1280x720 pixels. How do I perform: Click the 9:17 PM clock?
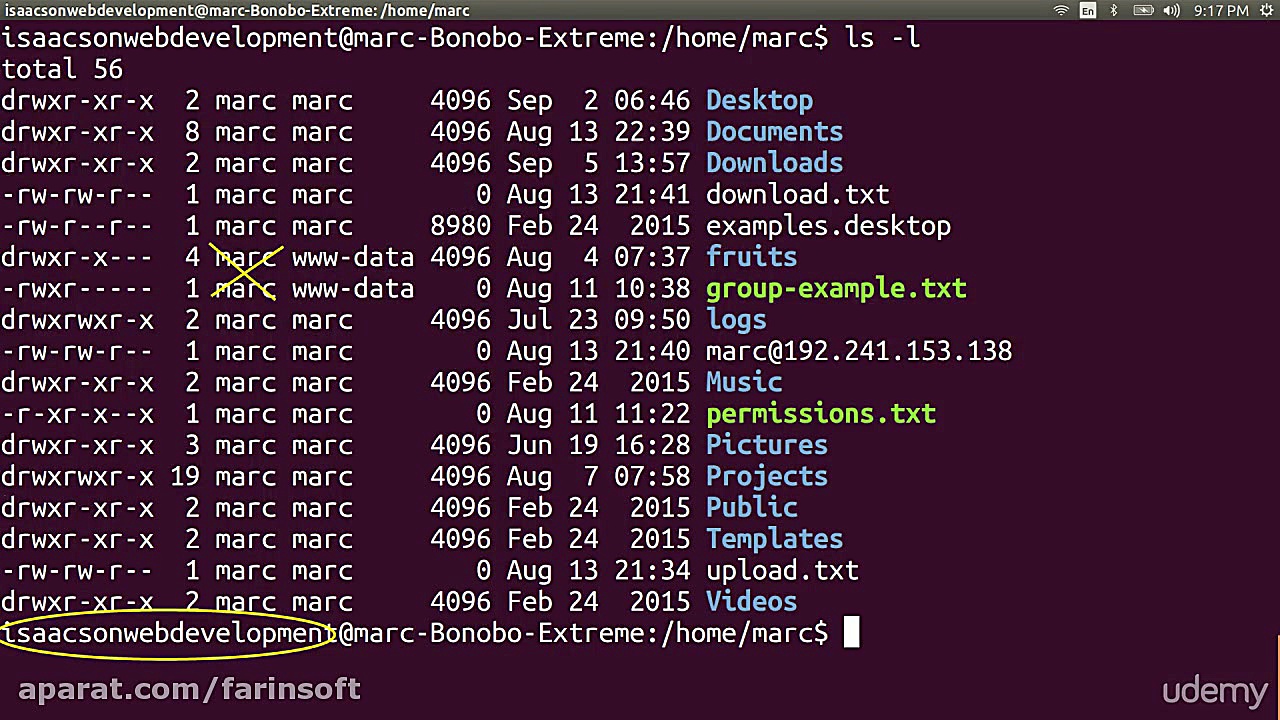(x=1220, y=11)
